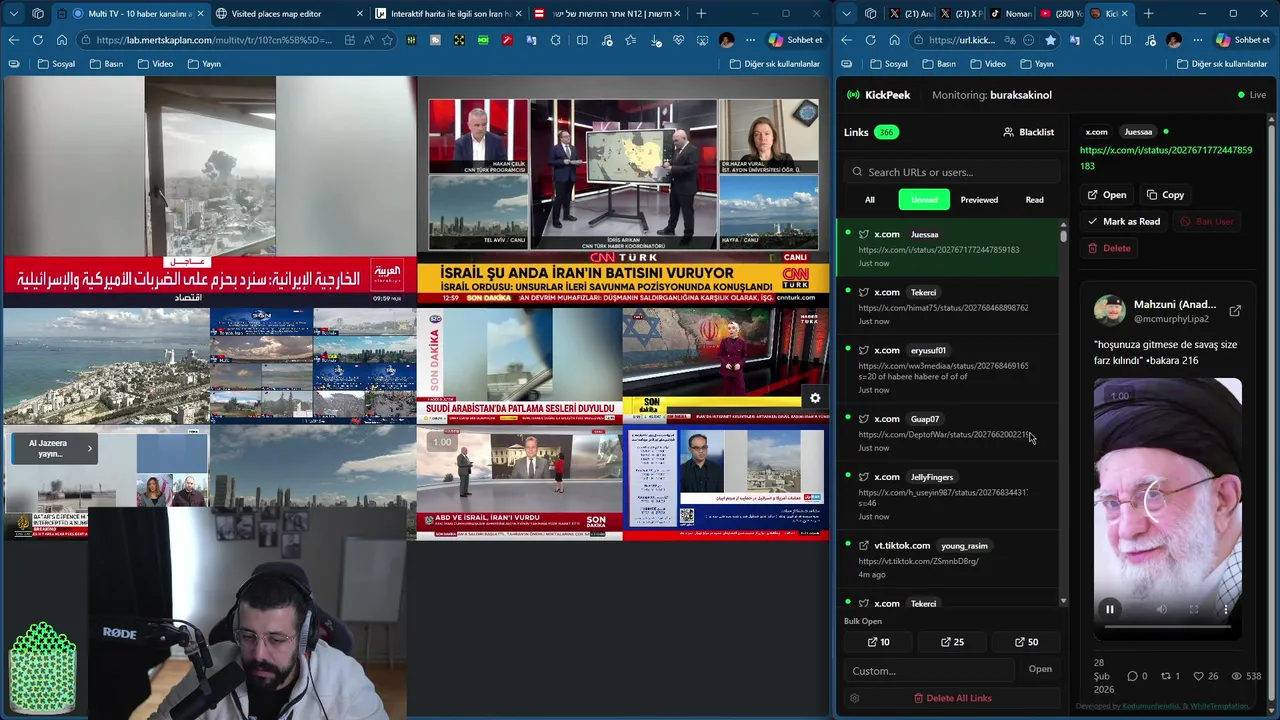Favorite the page in left browser address bar
Image resolution: width=1280 pixels, height=720 pixels.
tap(388, 40)
